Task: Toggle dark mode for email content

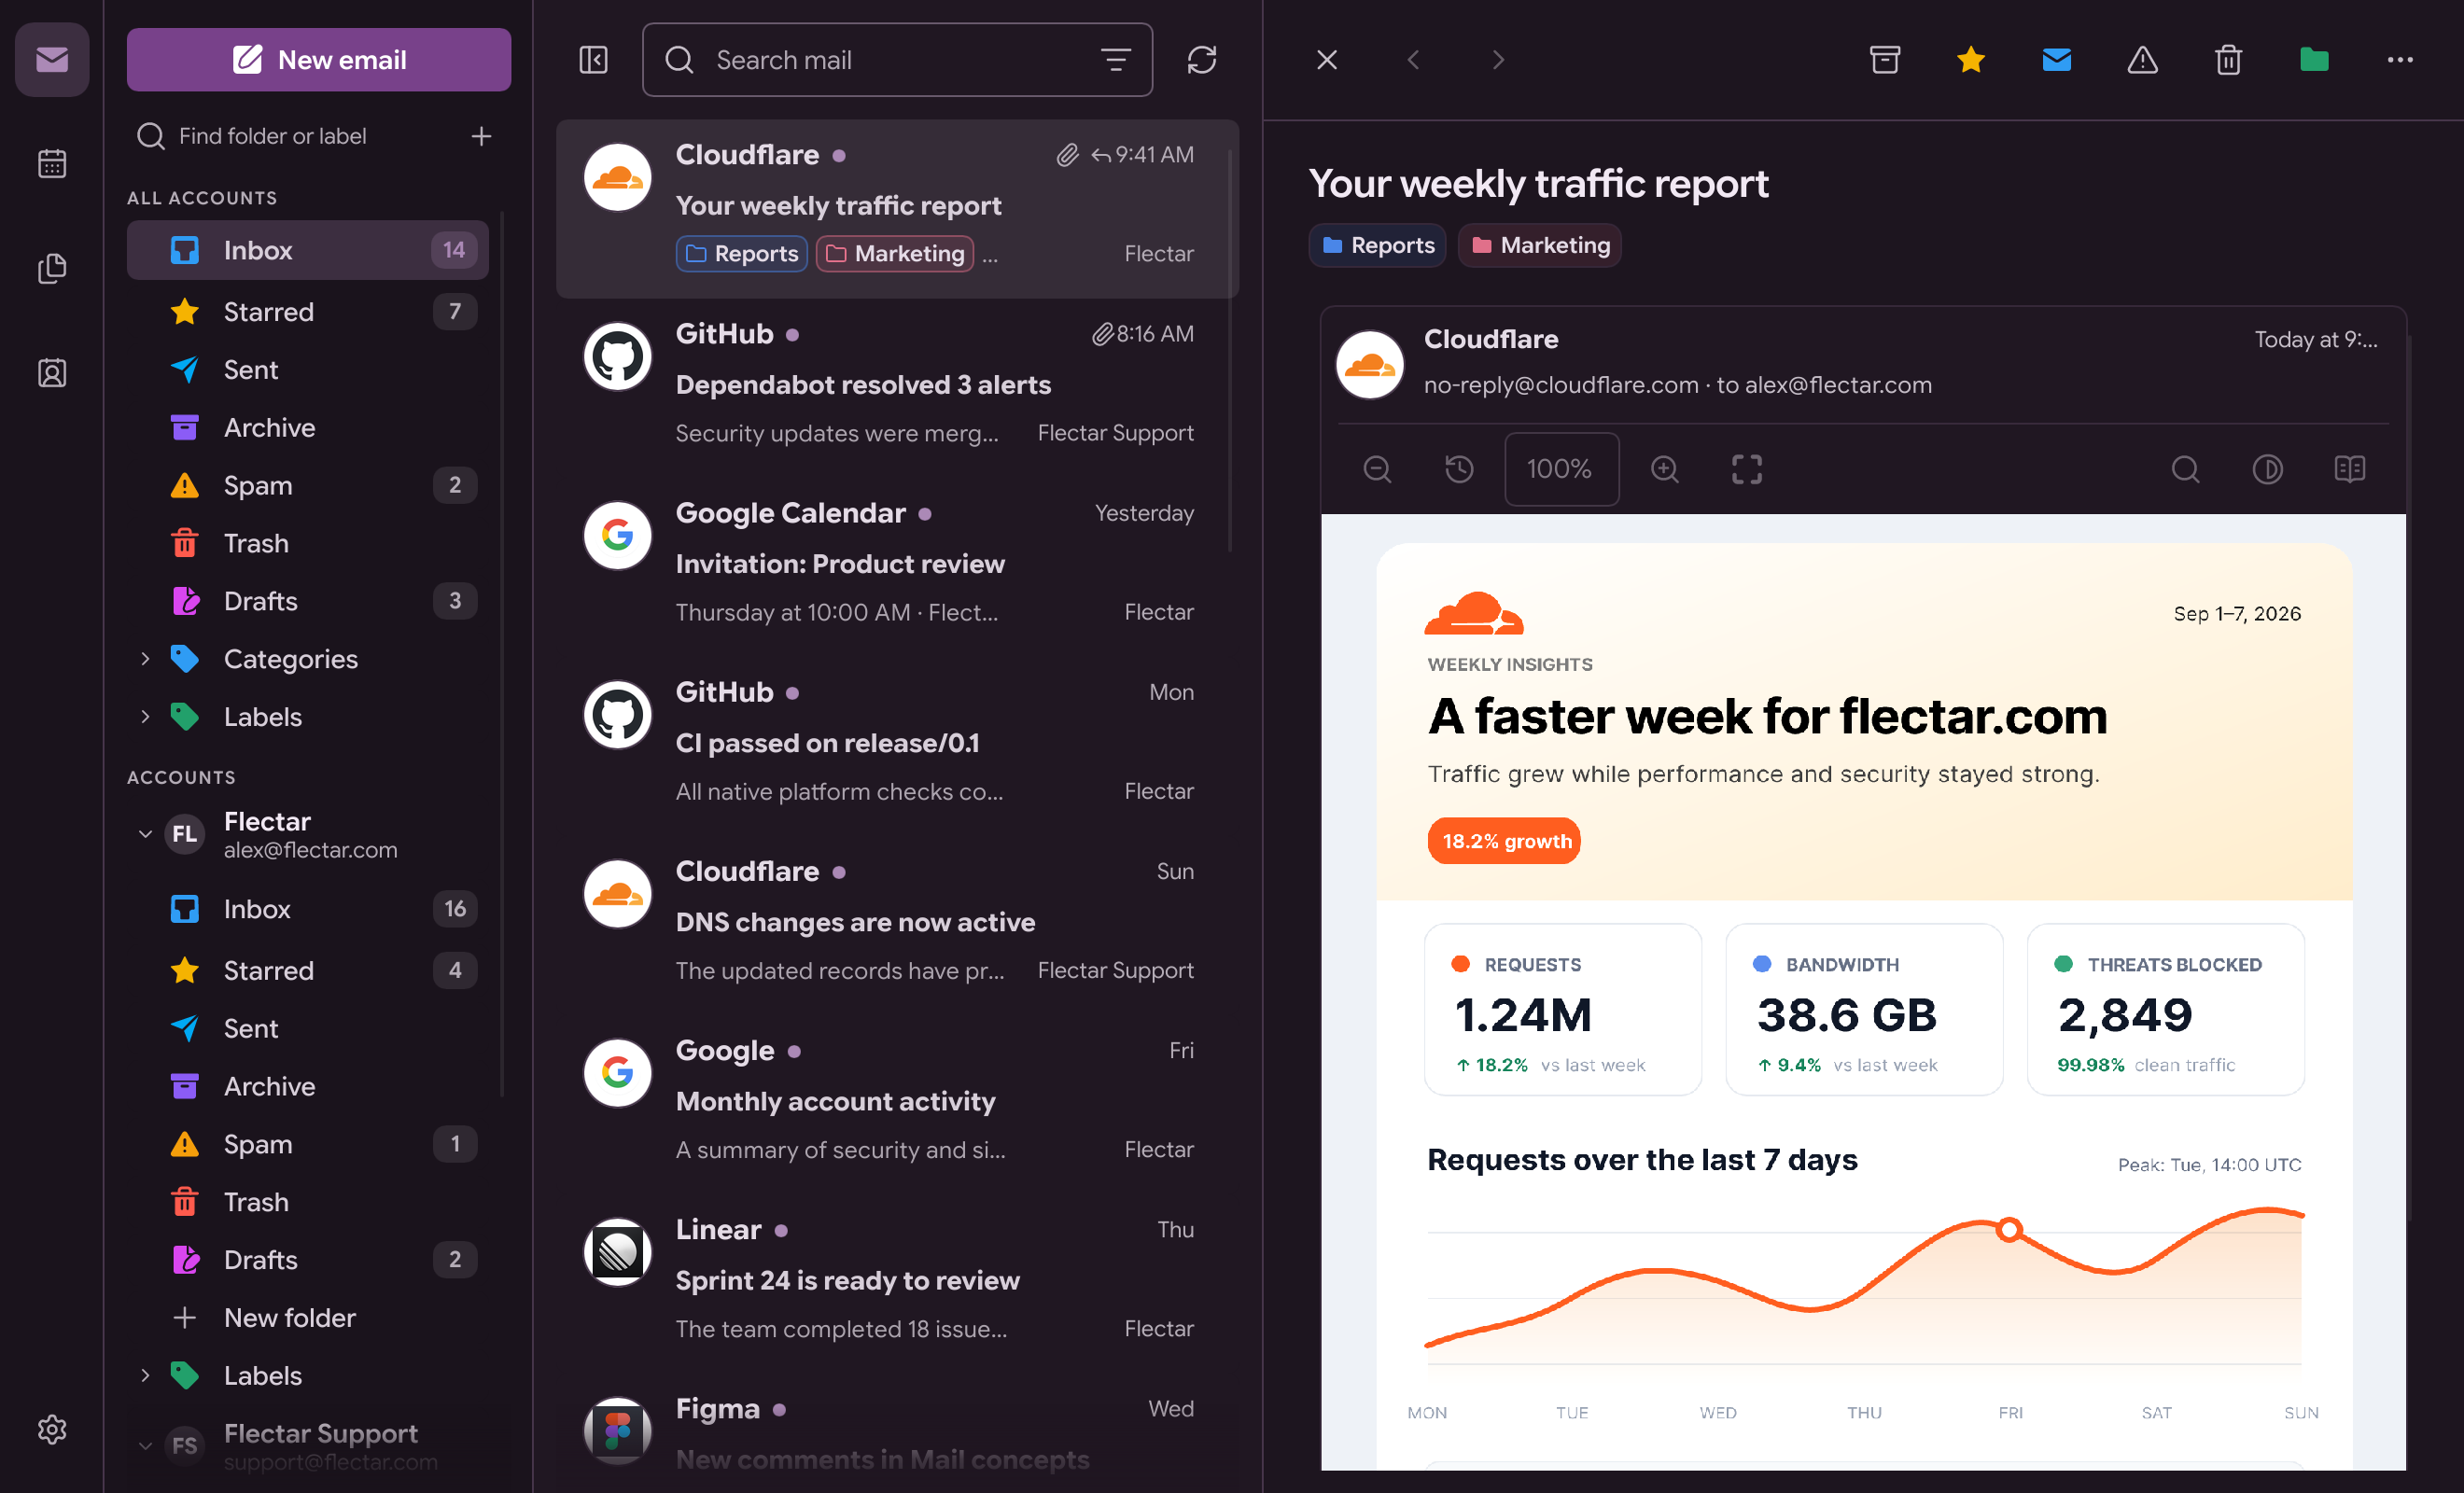Action: tap(2267, 469)
